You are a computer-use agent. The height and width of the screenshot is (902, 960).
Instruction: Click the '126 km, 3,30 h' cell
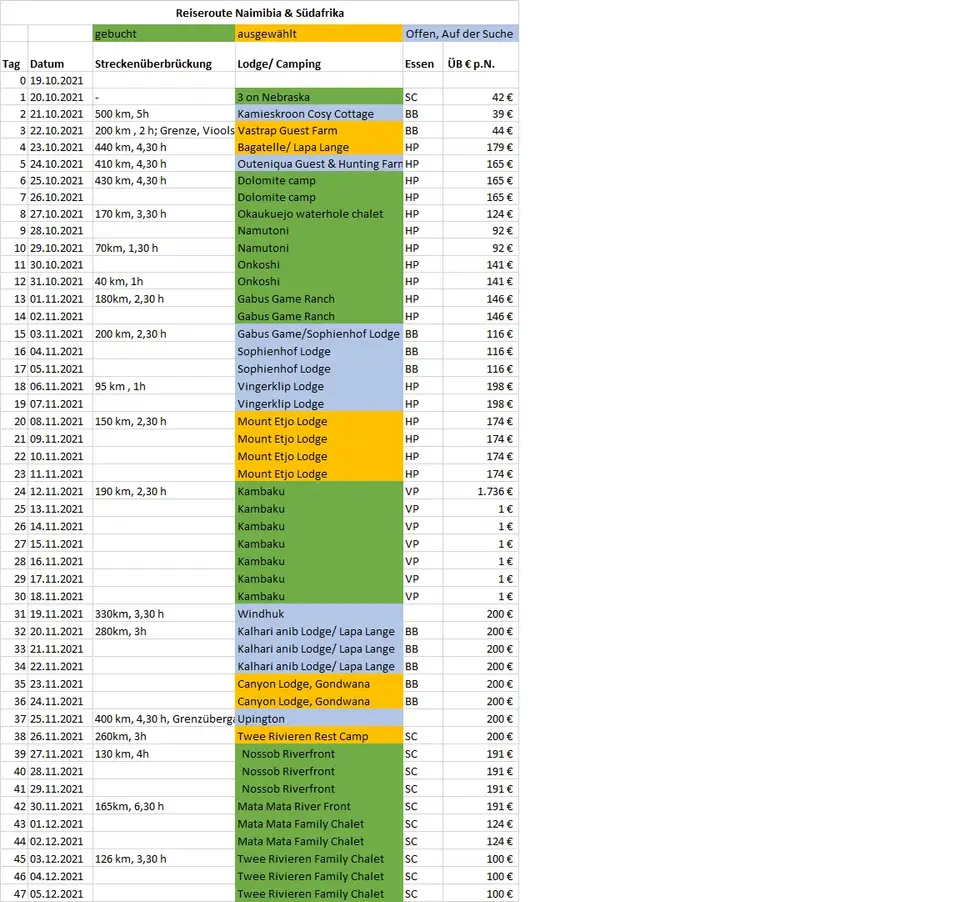164,859
